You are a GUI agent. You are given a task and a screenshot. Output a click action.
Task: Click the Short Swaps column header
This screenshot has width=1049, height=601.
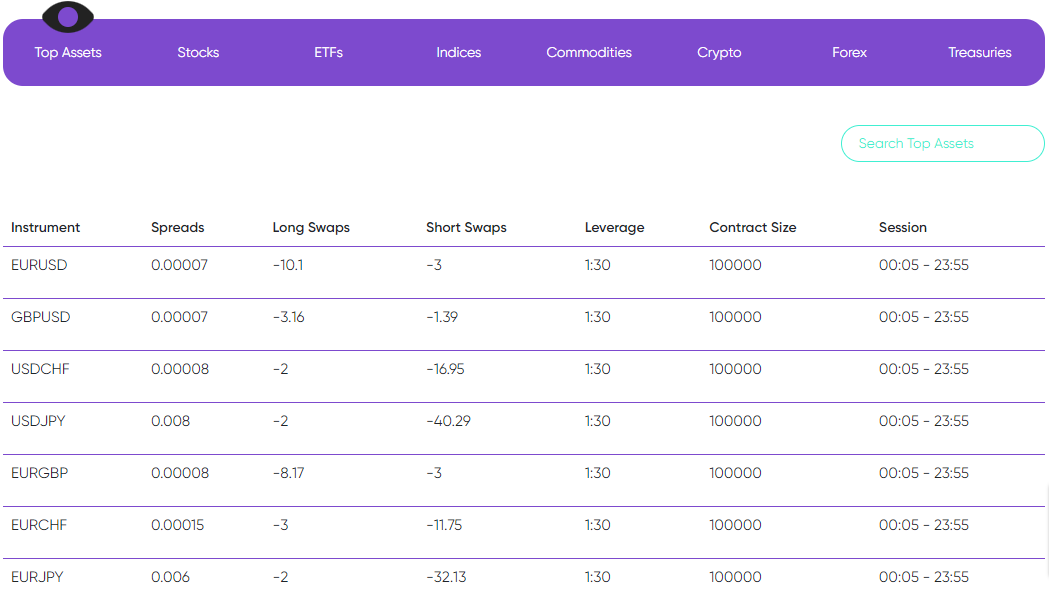(x=466, y=228)
